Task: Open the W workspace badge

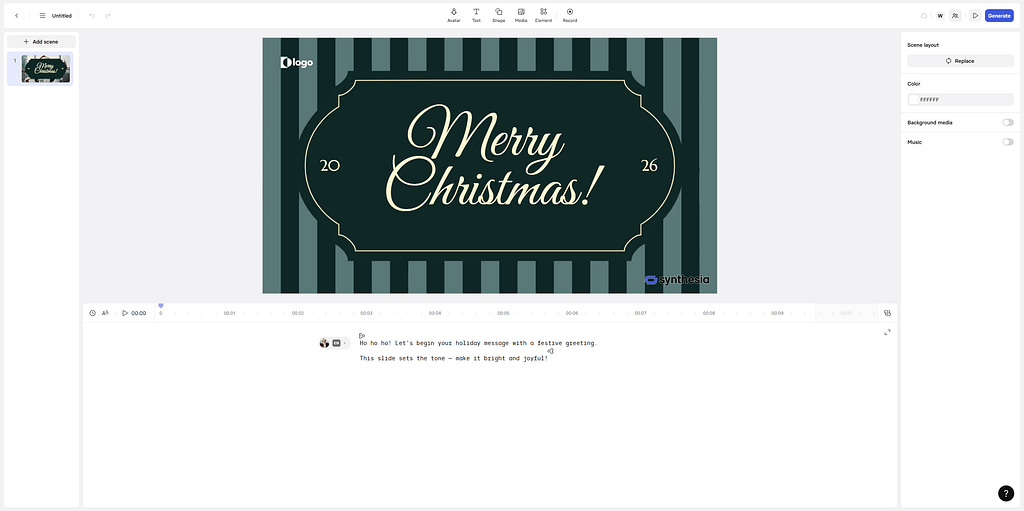Action: [x=940, y=16]
